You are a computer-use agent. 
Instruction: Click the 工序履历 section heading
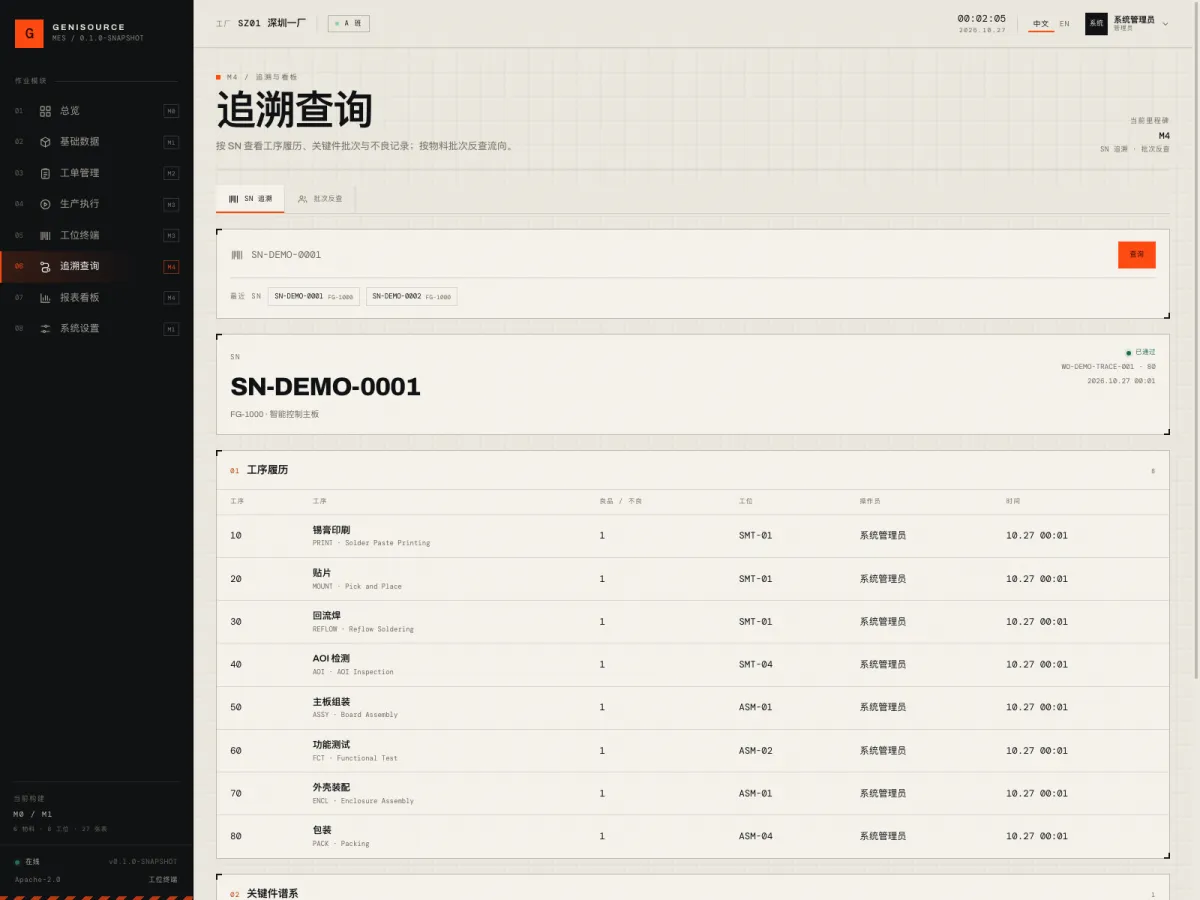(267, 470)
